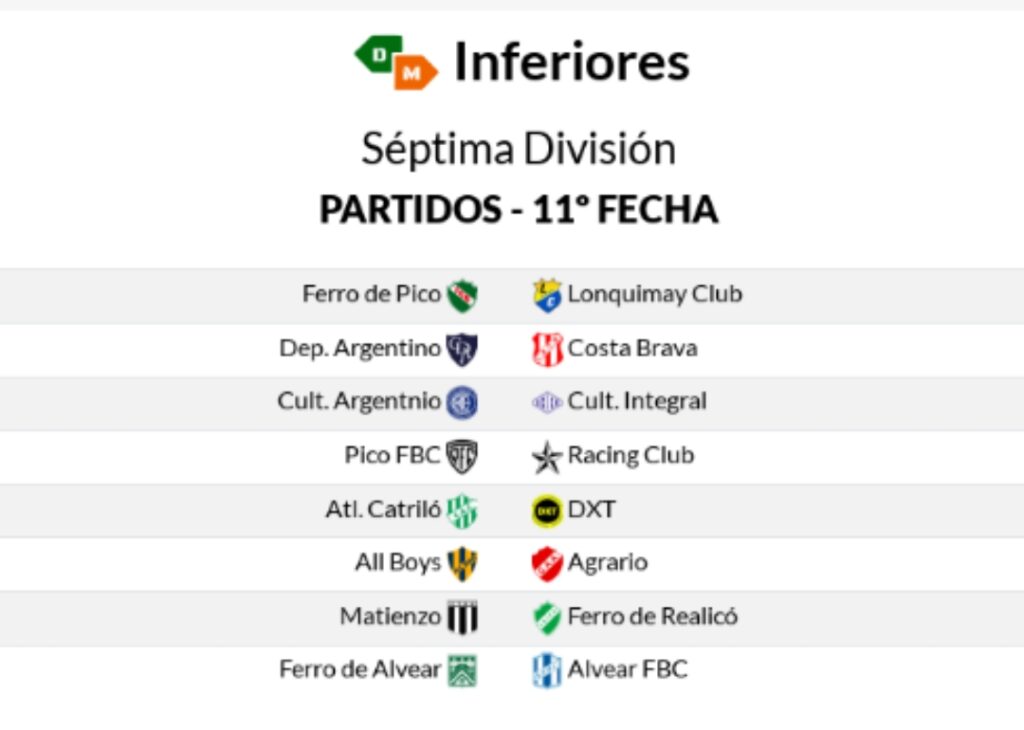The width and height of the screenshot is (1024, 730).
Task: Click the Inferiores header title
Action: [571, 62]
